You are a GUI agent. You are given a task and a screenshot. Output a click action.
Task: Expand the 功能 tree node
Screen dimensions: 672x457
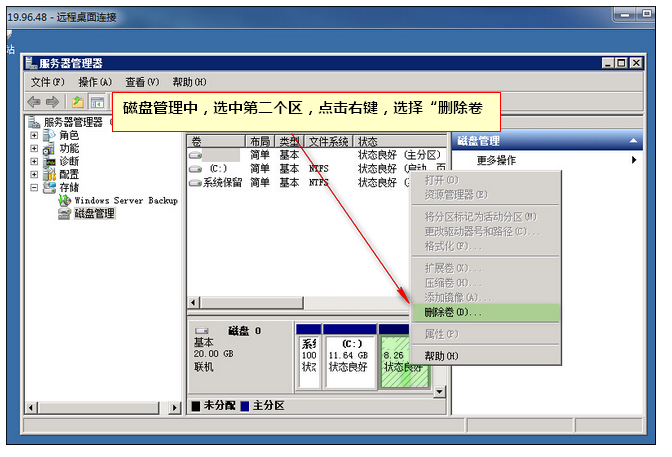click(35, 148)
